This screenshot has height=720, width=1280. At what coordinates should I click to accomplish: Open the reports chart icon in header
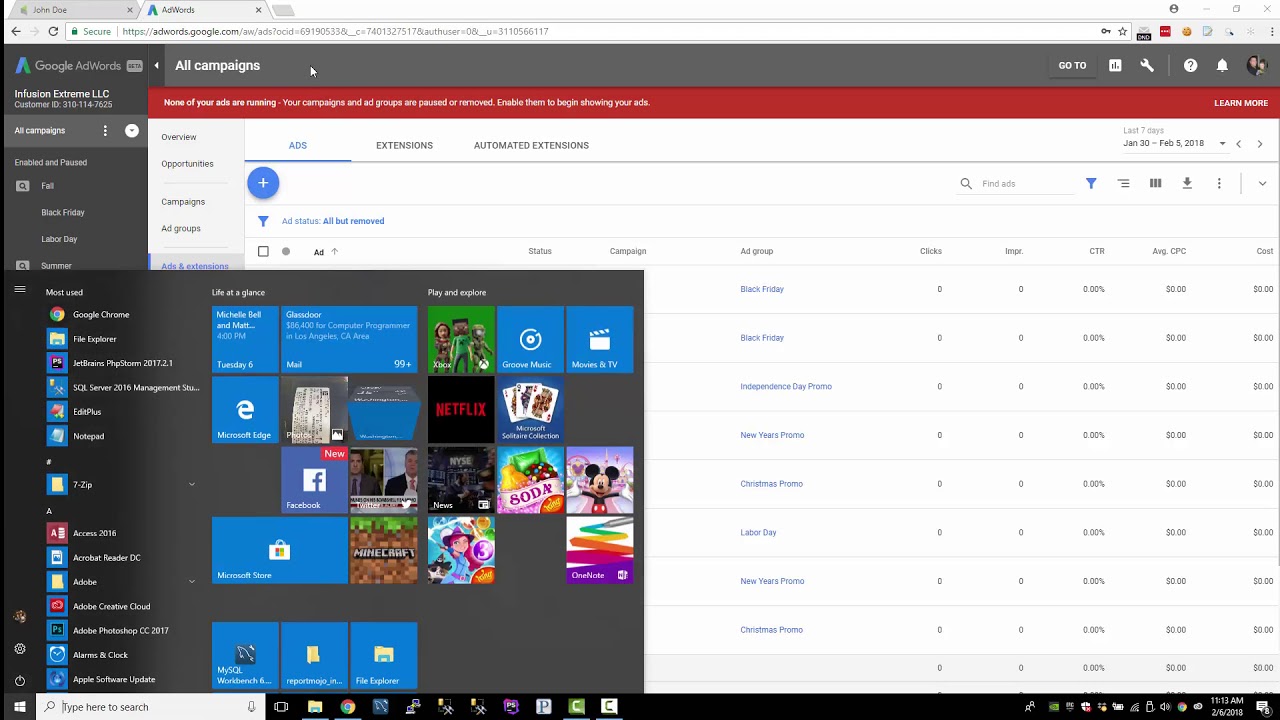[x=1115, y=66]
